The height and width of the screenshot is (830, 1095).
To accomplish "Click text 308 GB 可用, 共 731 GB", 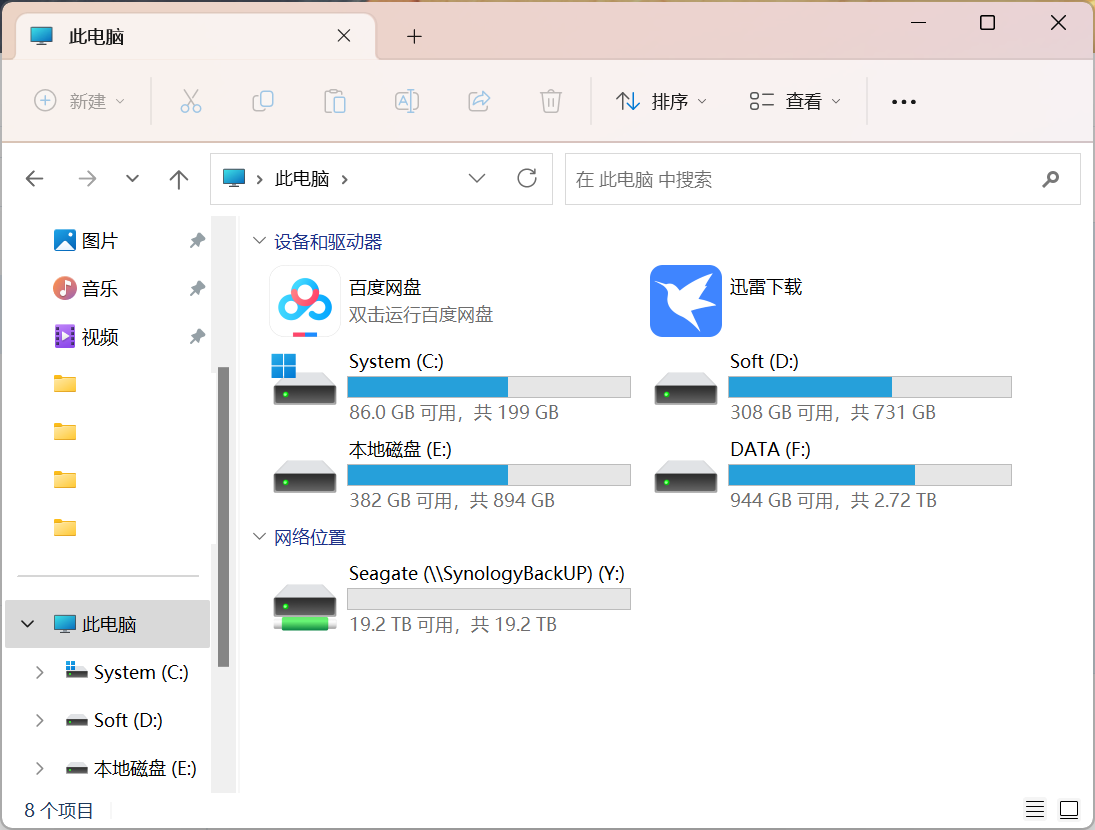I will (832, 413).
